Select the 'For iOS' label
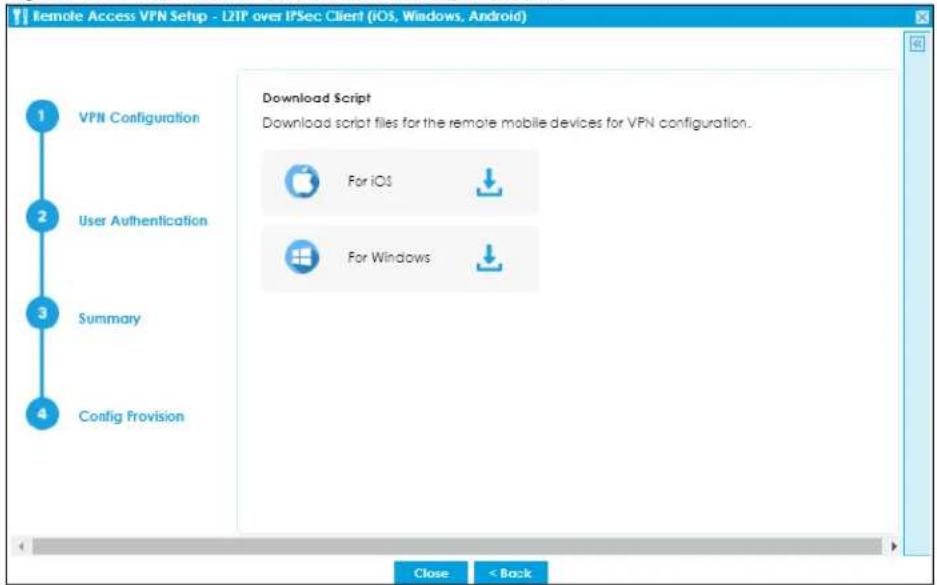This screenshot has width=937, height=585. coord(369,182)
